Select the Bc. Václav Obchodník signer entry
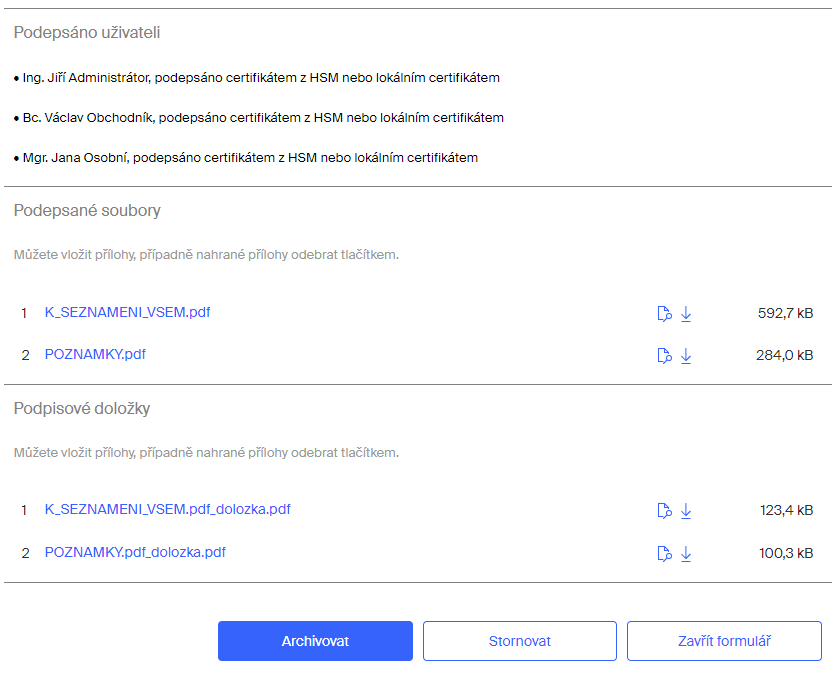The width and height of the screenshot is (840, 682). (x=259, y=118)
